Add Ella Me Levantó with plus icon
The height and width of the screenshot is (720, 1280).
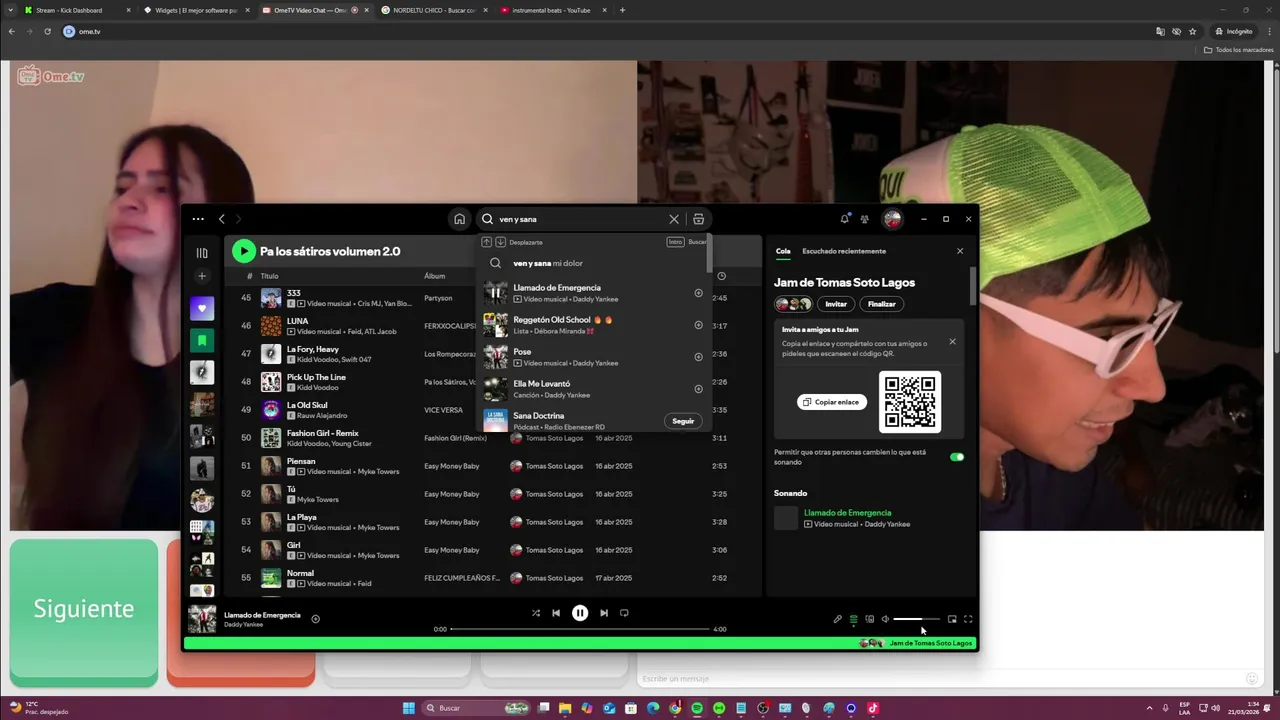[x=698, y=389]
